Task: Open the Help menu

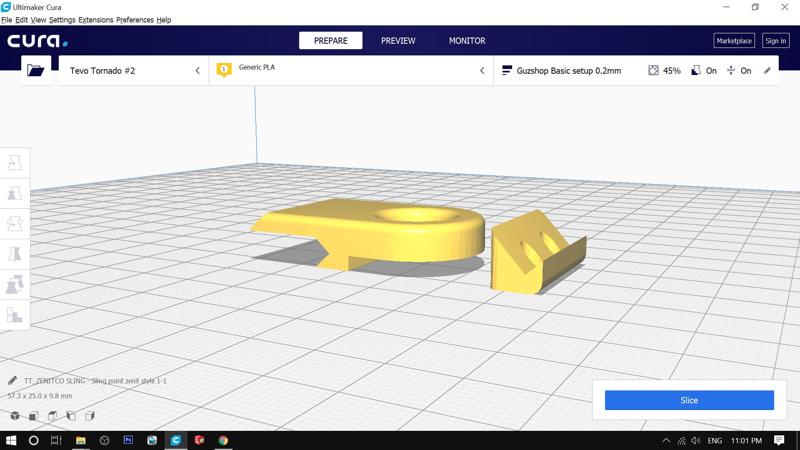Action: (164, 20)
